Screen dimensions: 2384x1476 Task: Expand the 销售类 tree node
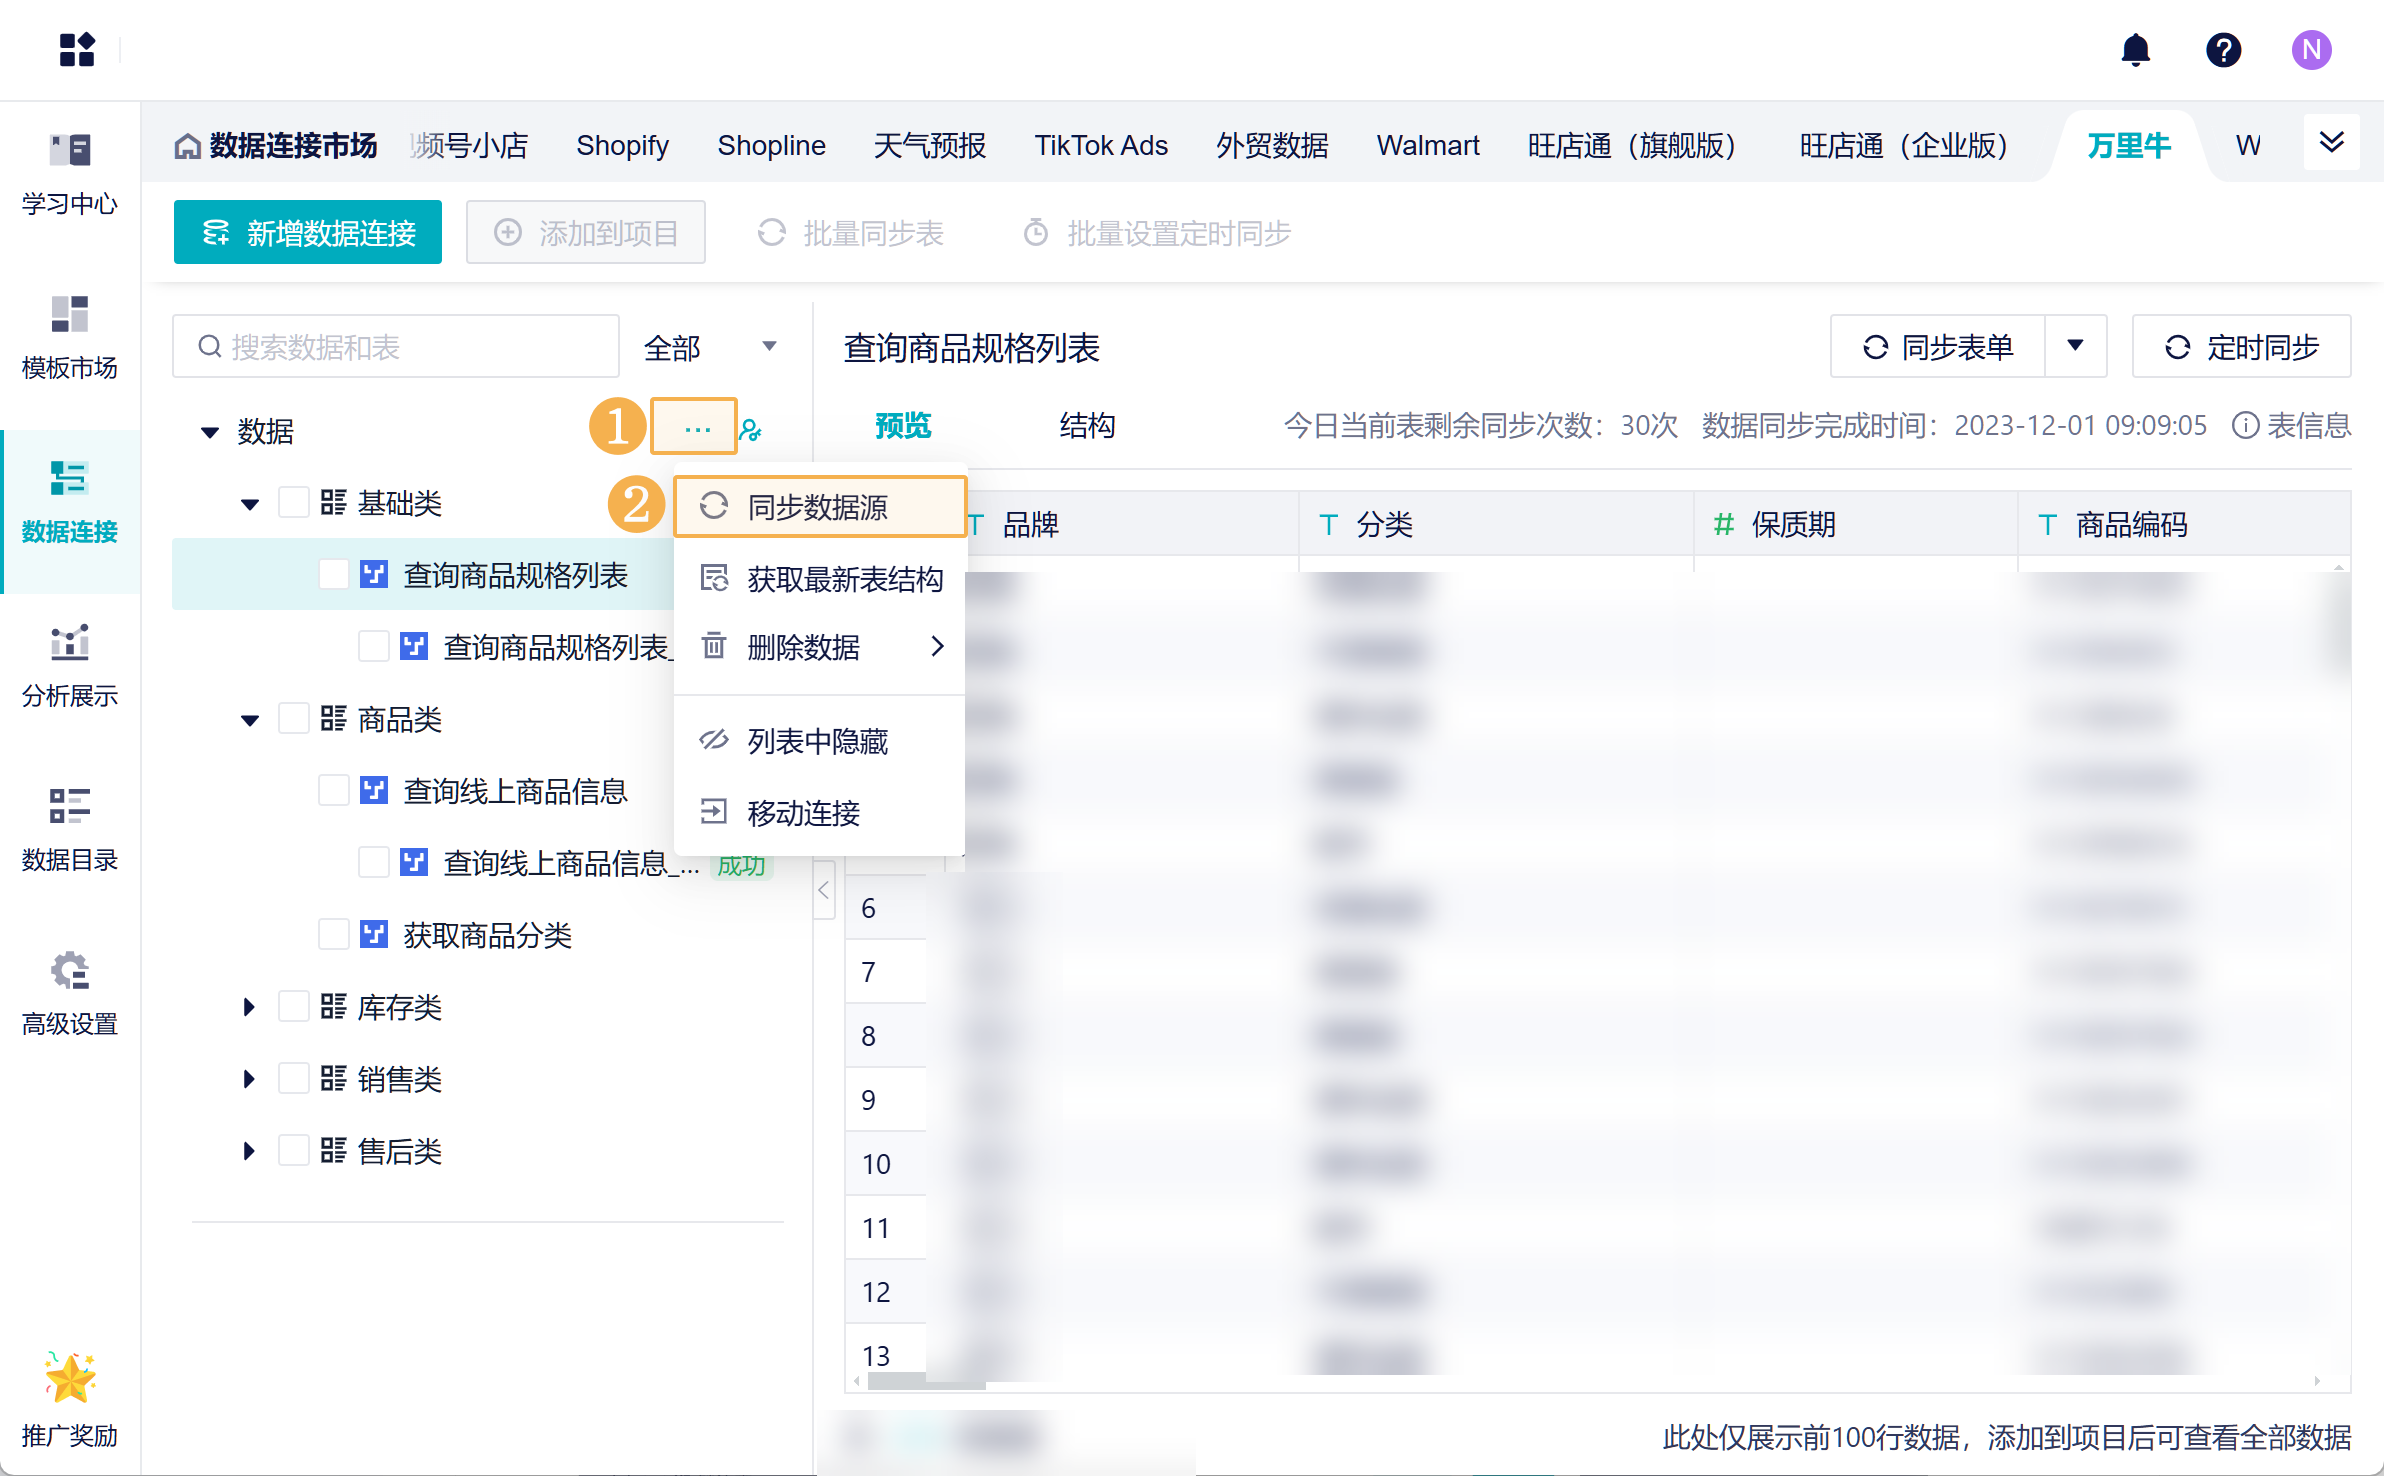(249, 1079)
